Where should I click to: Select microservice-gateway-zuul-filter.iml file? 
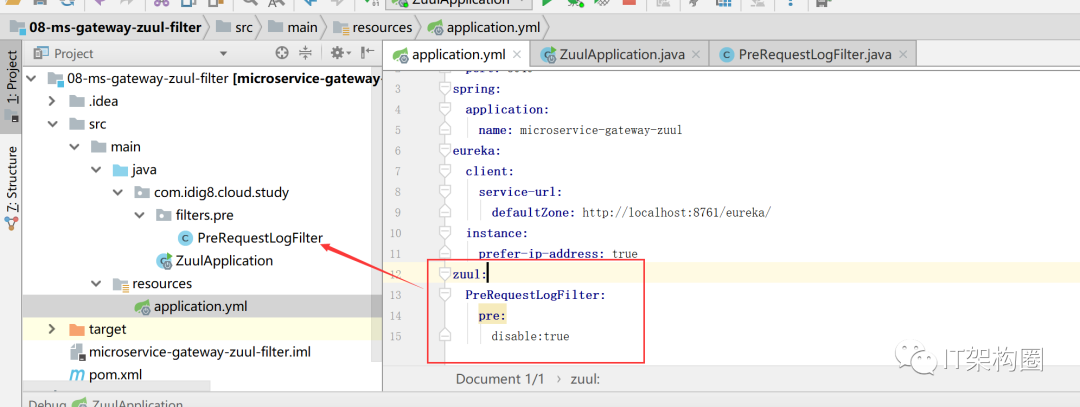(200, 352)
